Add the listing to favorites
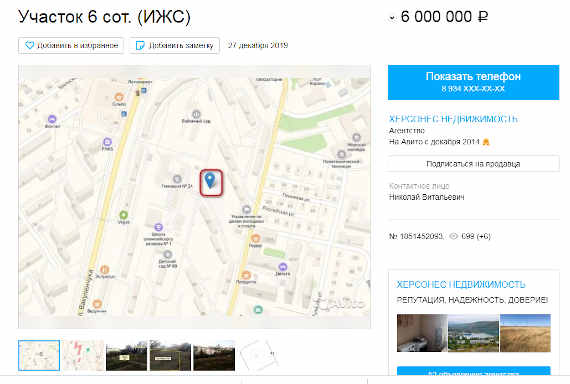The height and width of the screenshot is (384, 570). tap(71, 45)
